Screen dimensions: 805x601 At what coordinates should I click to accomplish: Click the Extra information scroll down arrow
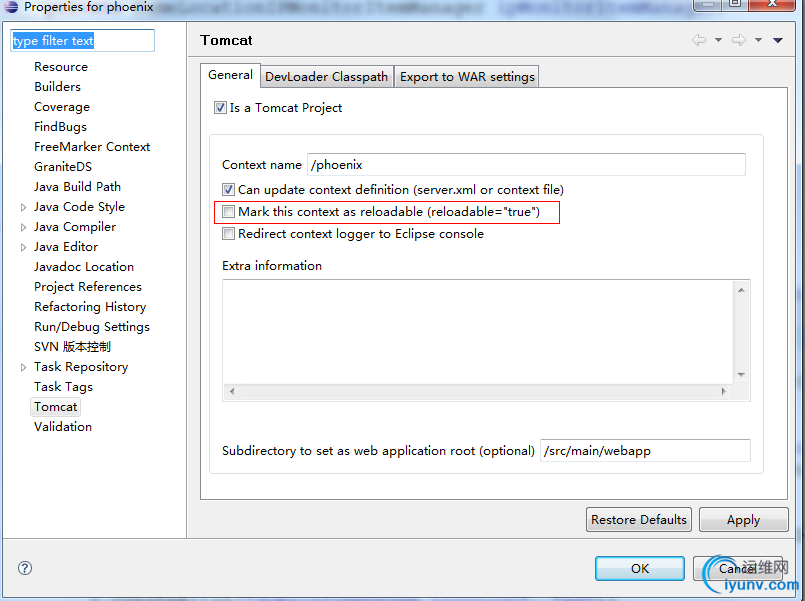pyautogui.click(x=741, y=375)
